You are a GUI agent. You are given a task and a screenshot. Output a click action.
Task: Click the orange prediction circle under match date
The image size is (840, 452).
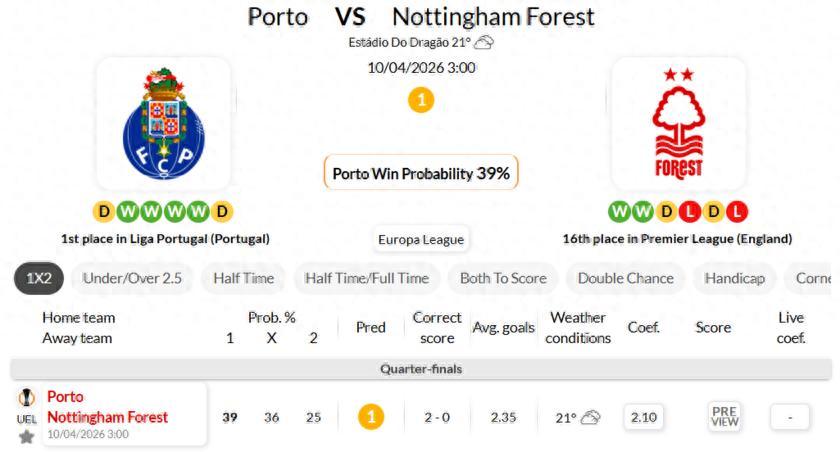(421, 100)
